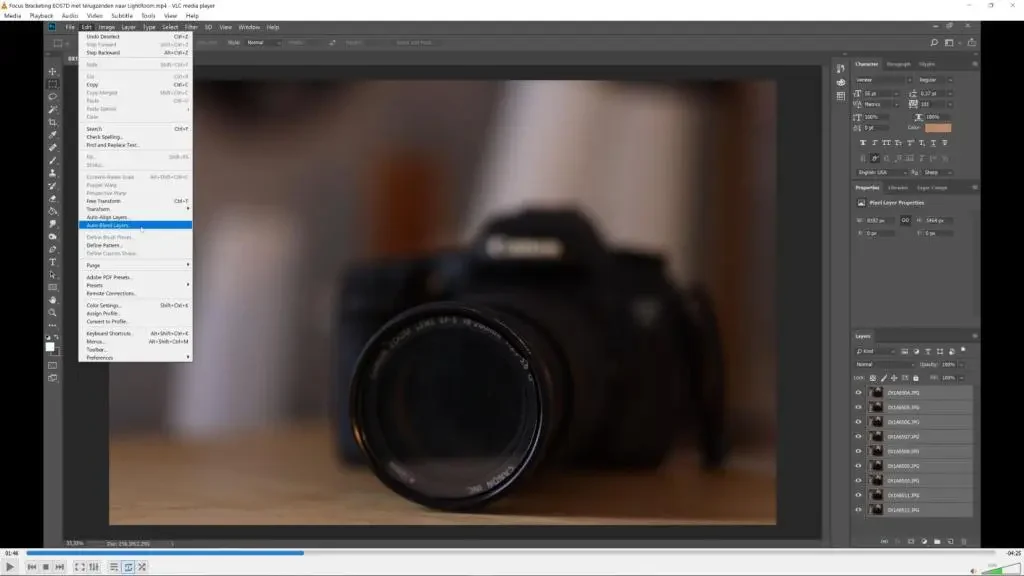Viewport: 1024px width, 576px height.
Task: Toggle the layer filter on/off switch
Action: 963,351
